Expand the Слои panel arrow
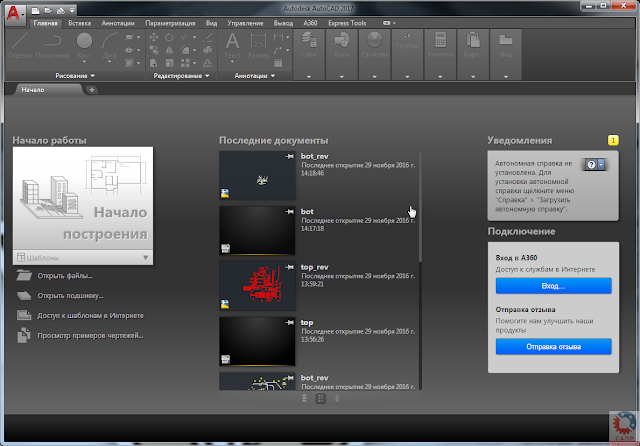The width and height of the screenshot is (640, 446). click(309, 77)
